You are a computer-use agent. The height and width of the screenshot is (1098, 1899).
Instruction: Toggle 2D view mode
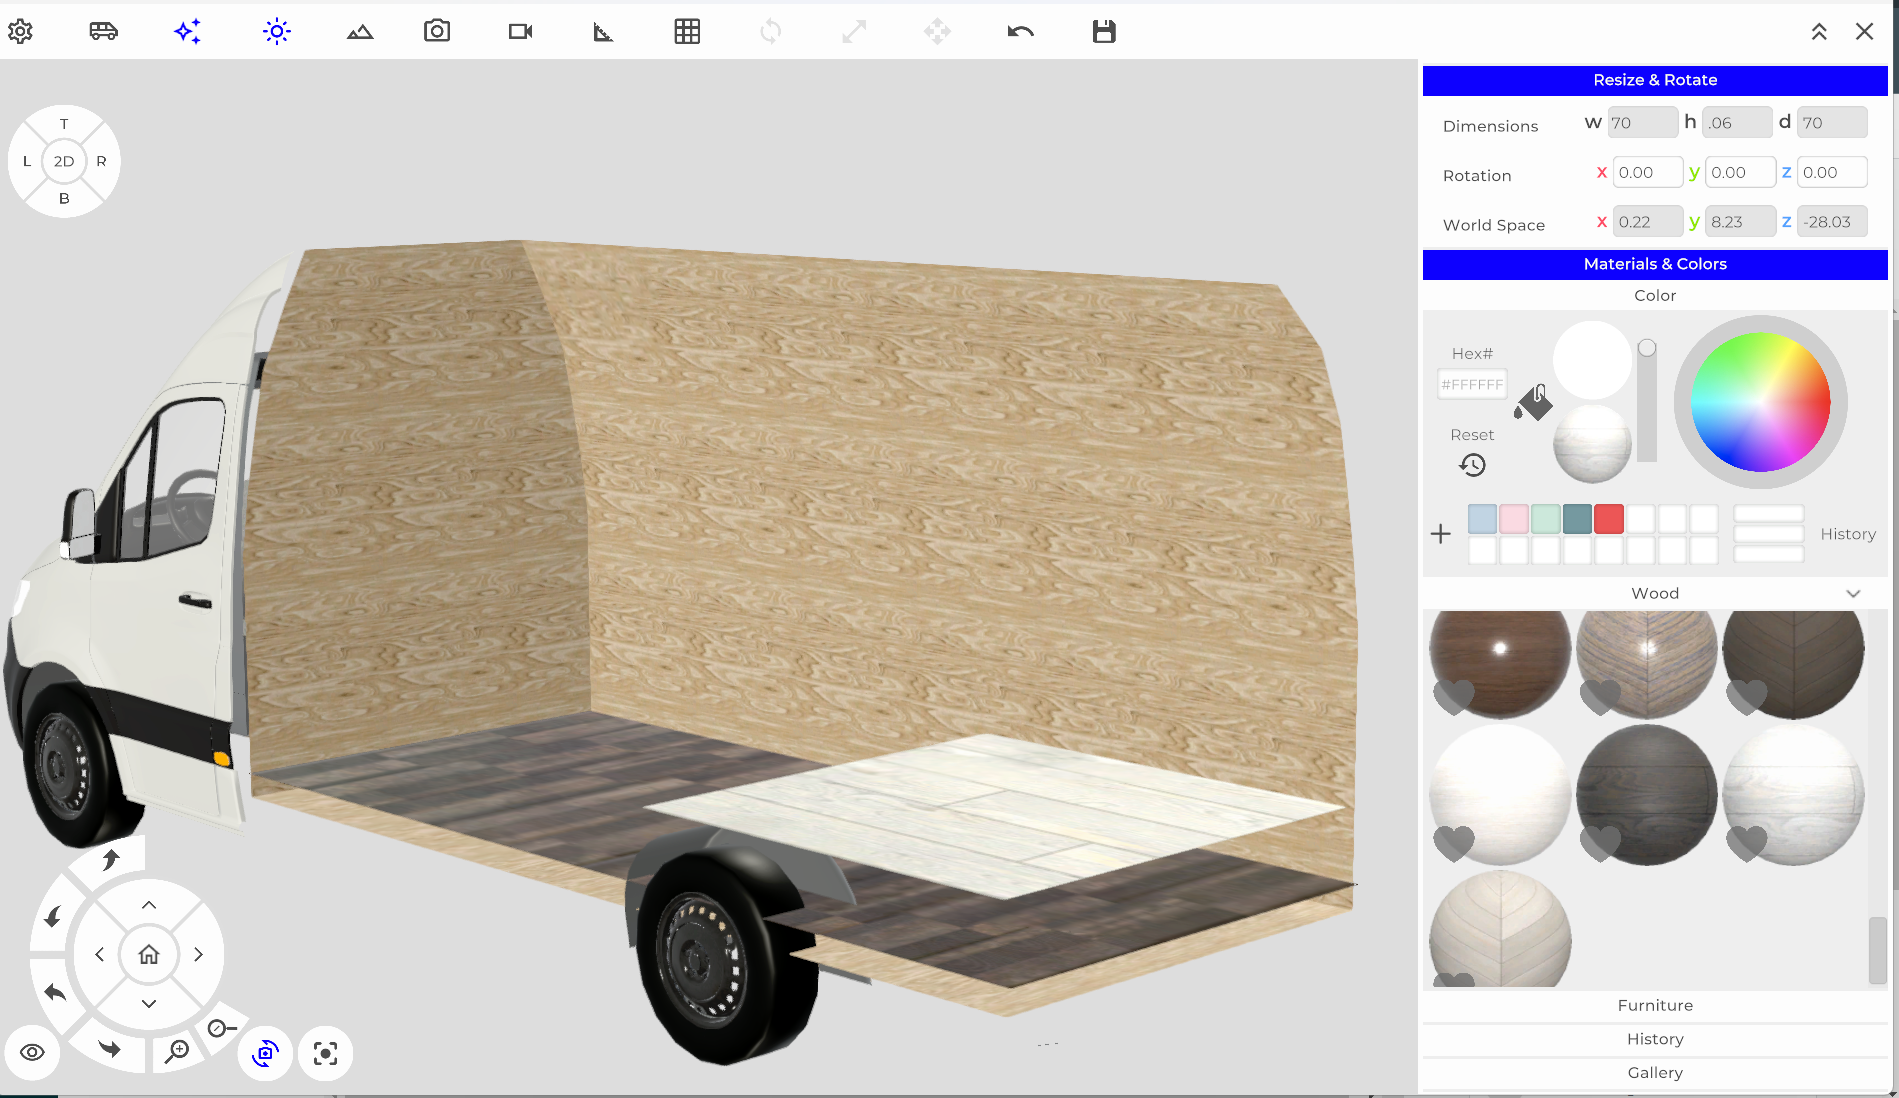tap(64, 161)
